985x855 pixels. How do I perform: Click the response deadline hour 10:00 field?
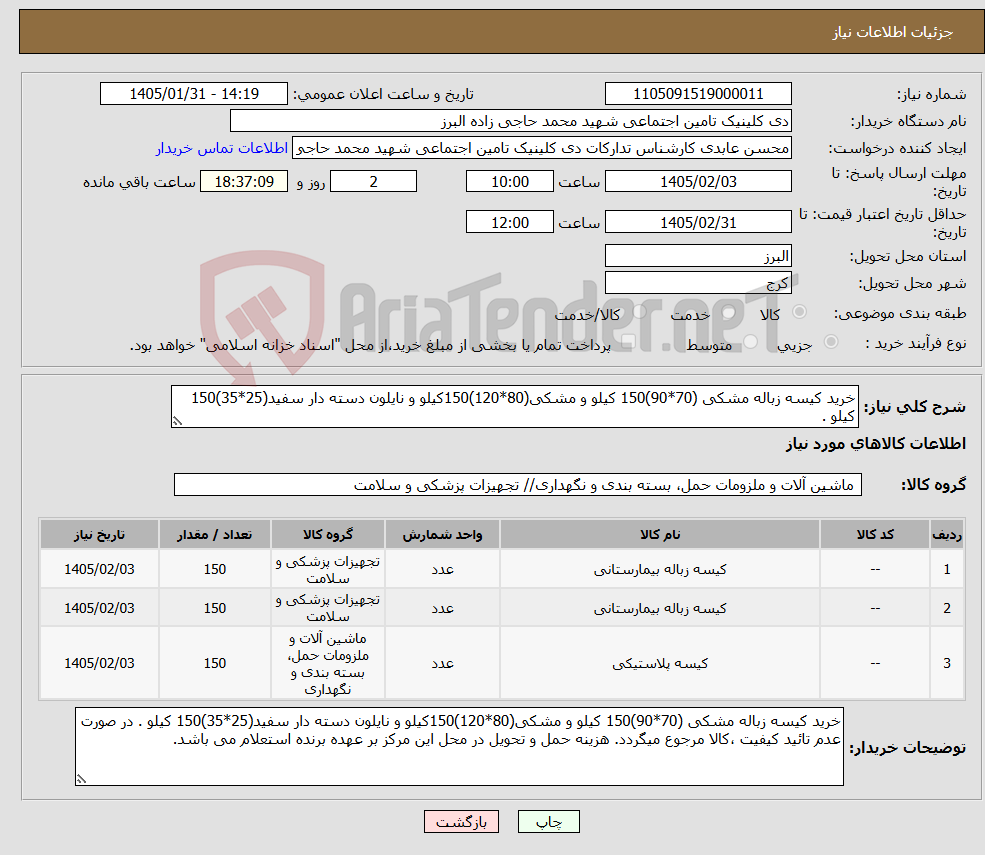(509, 182)
